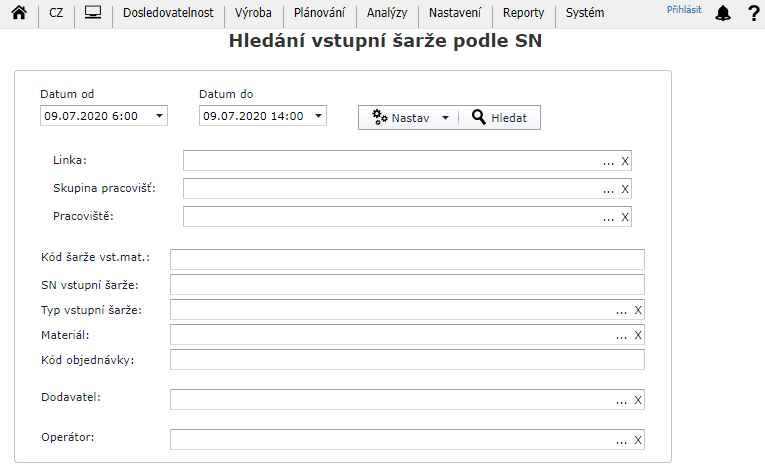Expand the Datum od date dropdown
The height and width of the screenshot is (467, 765).
[x=159, y=116]
